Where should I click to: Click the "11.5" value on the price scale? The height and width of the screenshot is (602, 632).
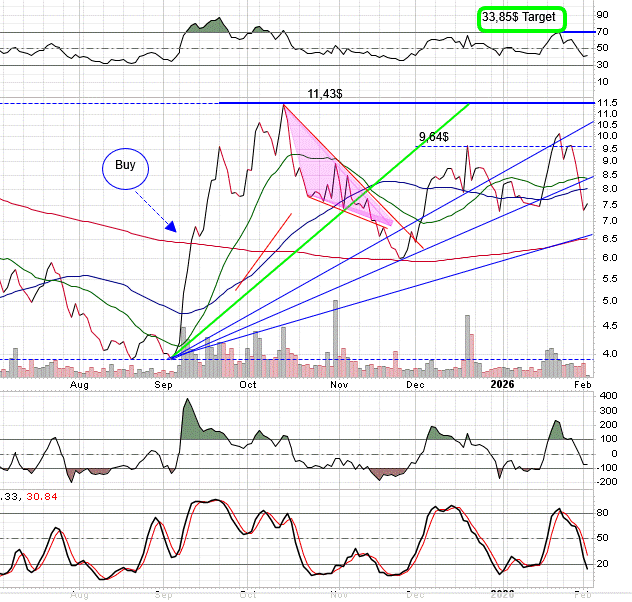pyautogui.click(x=606, y=103)
